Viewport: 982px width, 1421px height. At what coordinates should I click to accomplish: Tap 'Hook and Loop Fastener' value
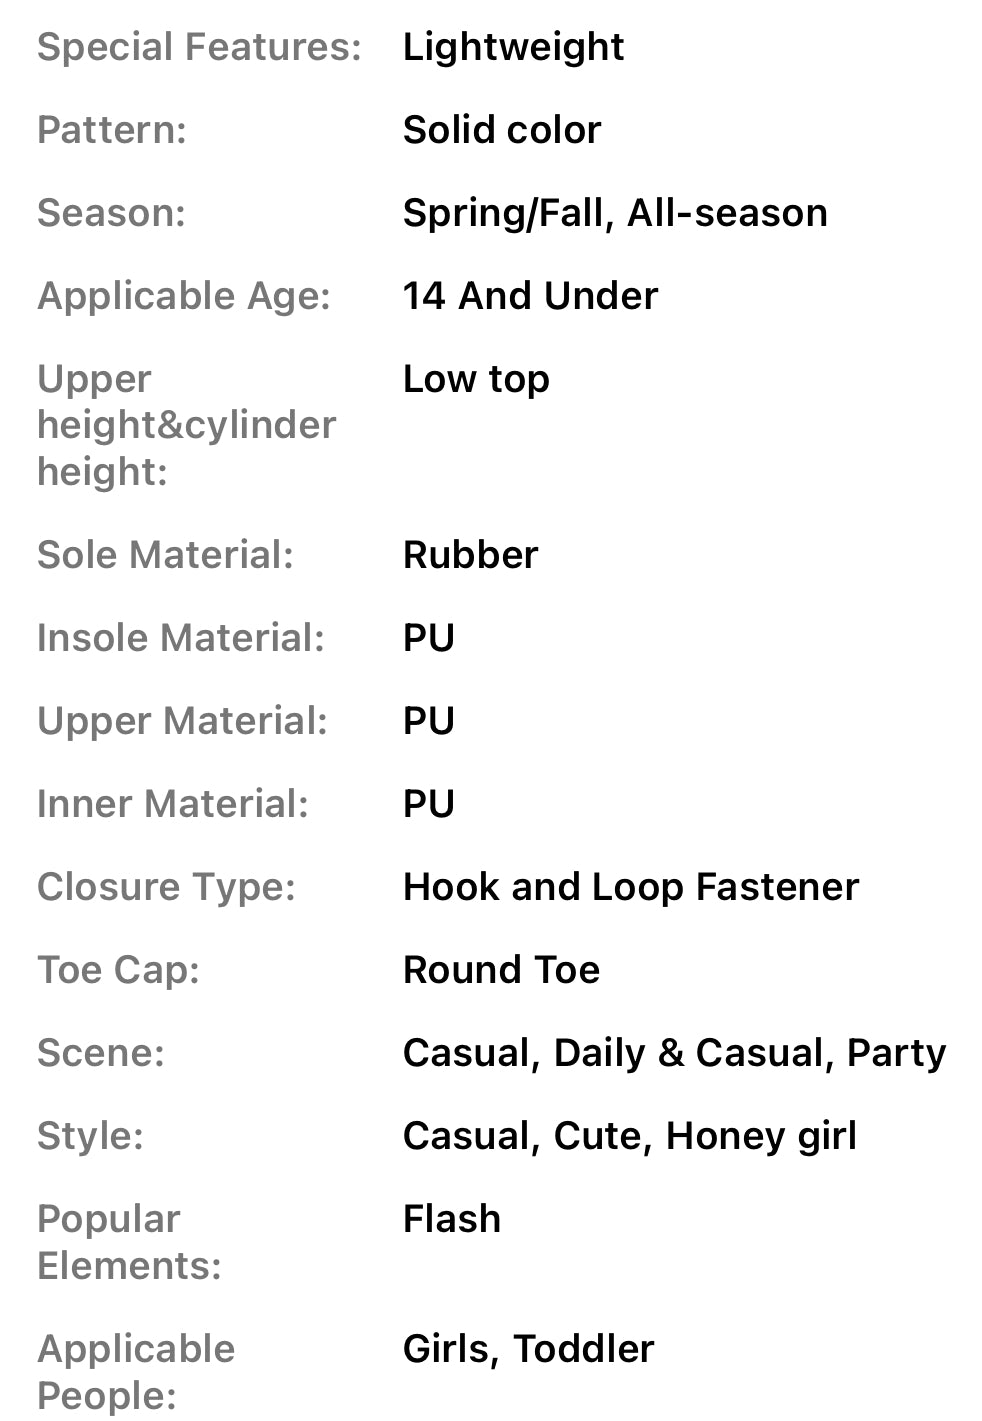(631, 887)
